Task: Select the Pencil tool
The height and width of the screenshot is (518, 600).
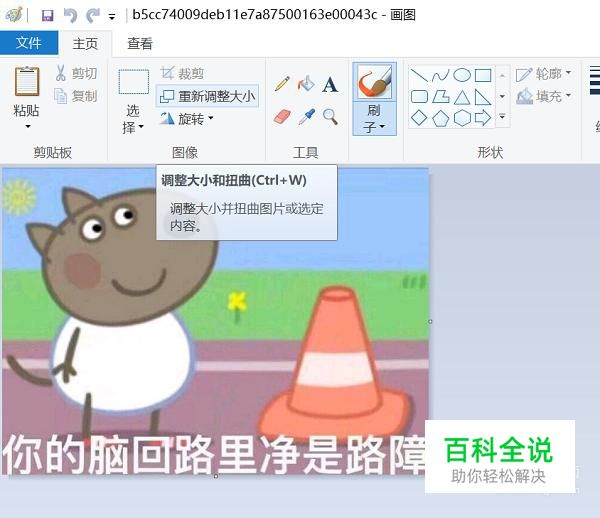Action: tap(282, 84)
